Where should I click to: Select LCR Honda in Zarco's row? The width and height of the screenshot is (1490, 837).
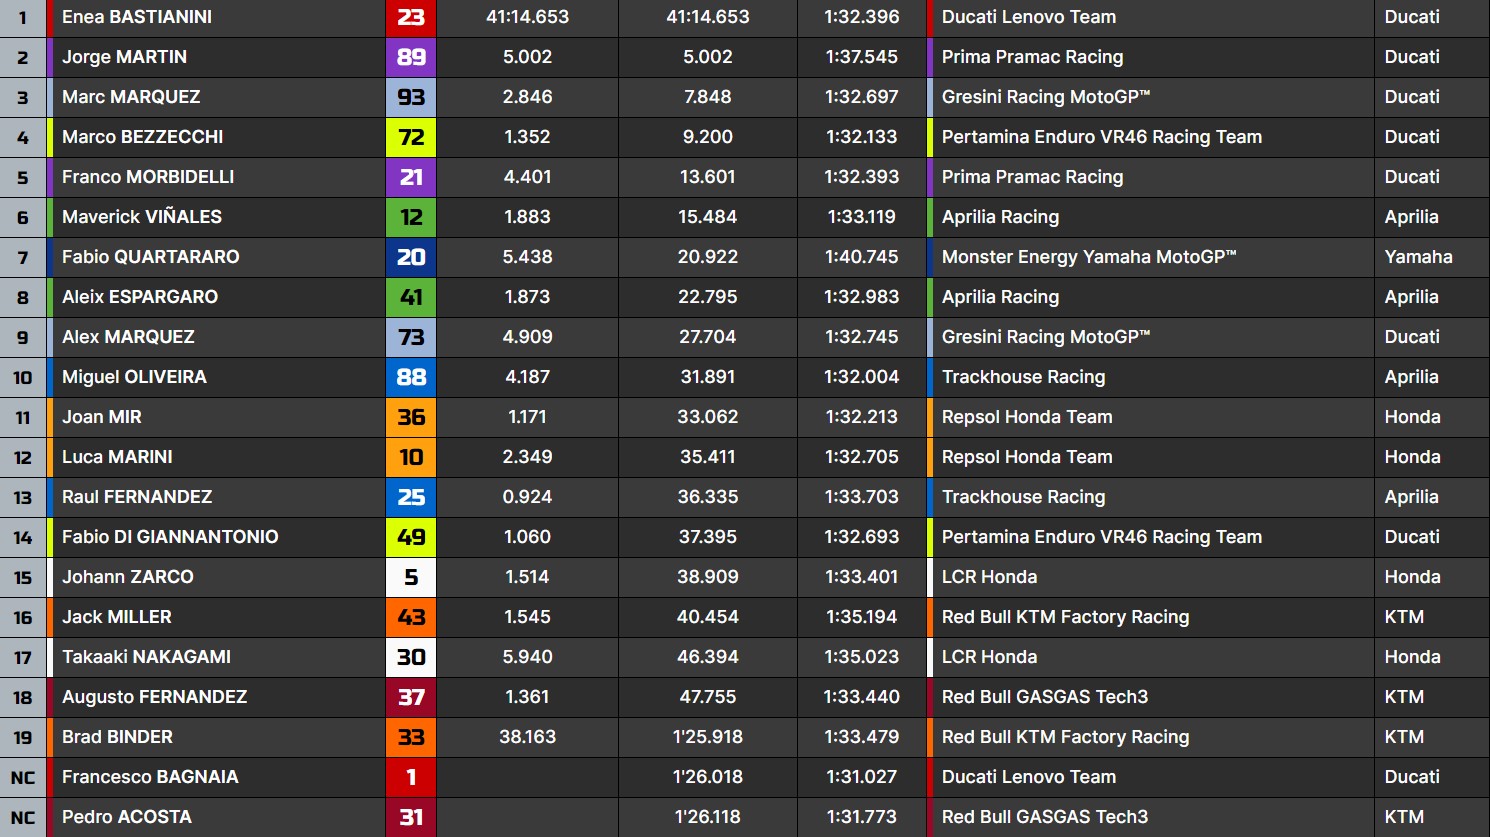click(x=990, y=577)
